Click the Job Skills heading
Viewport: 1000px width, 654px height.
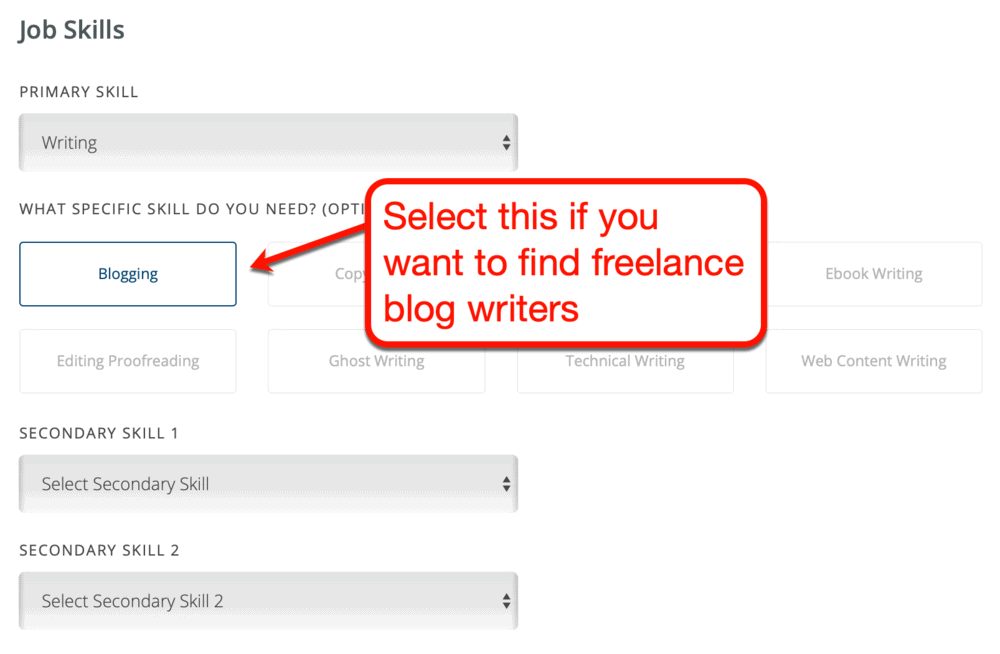(x=72, y=30)
